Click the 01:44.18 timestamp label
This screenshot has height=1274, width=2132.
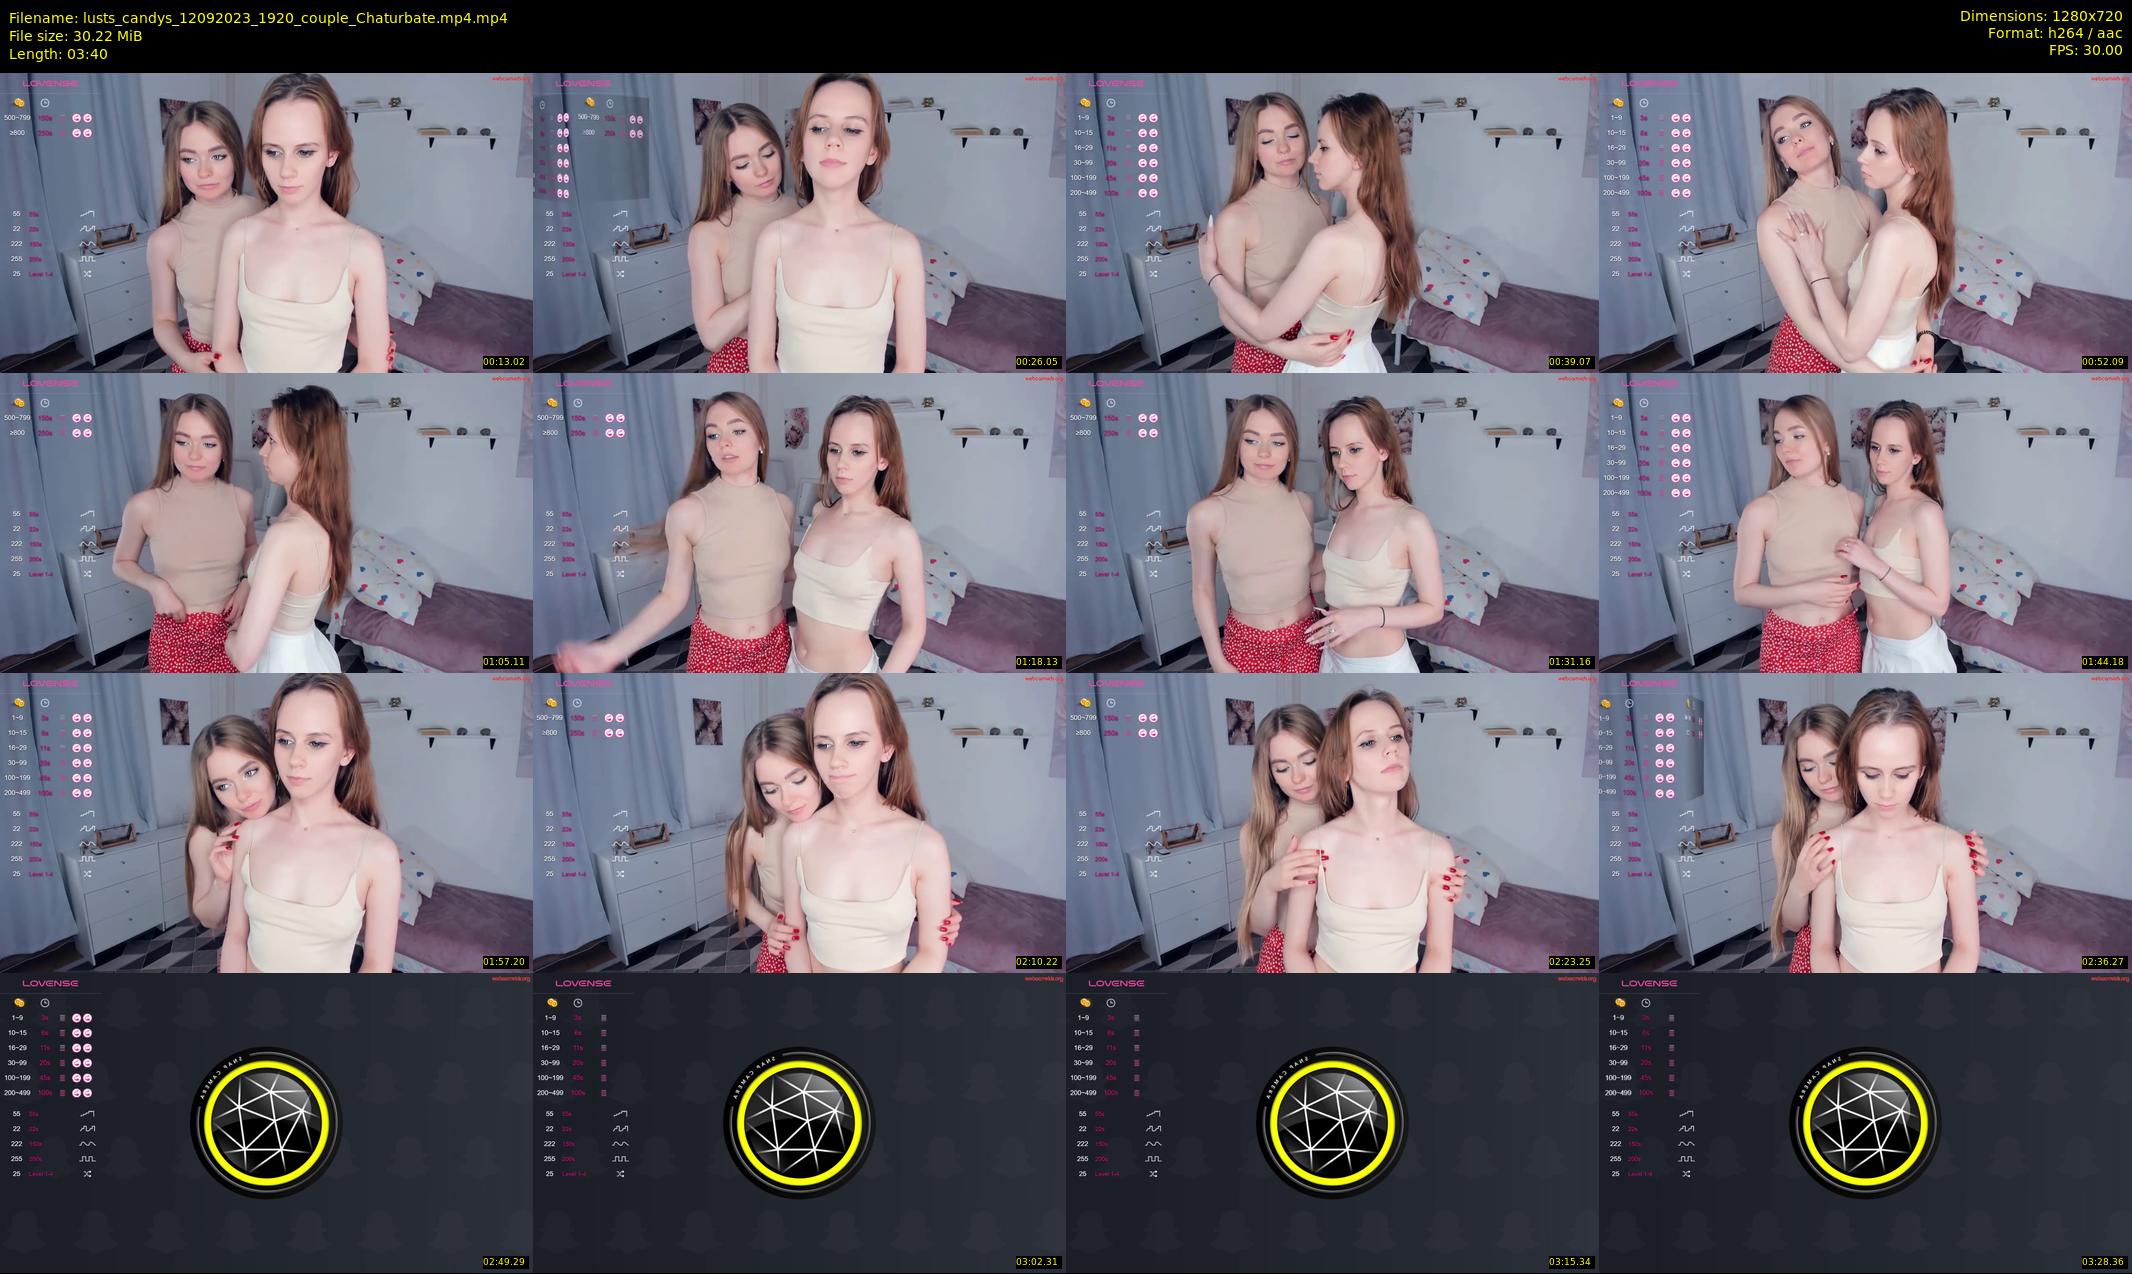coord(2103,661)
